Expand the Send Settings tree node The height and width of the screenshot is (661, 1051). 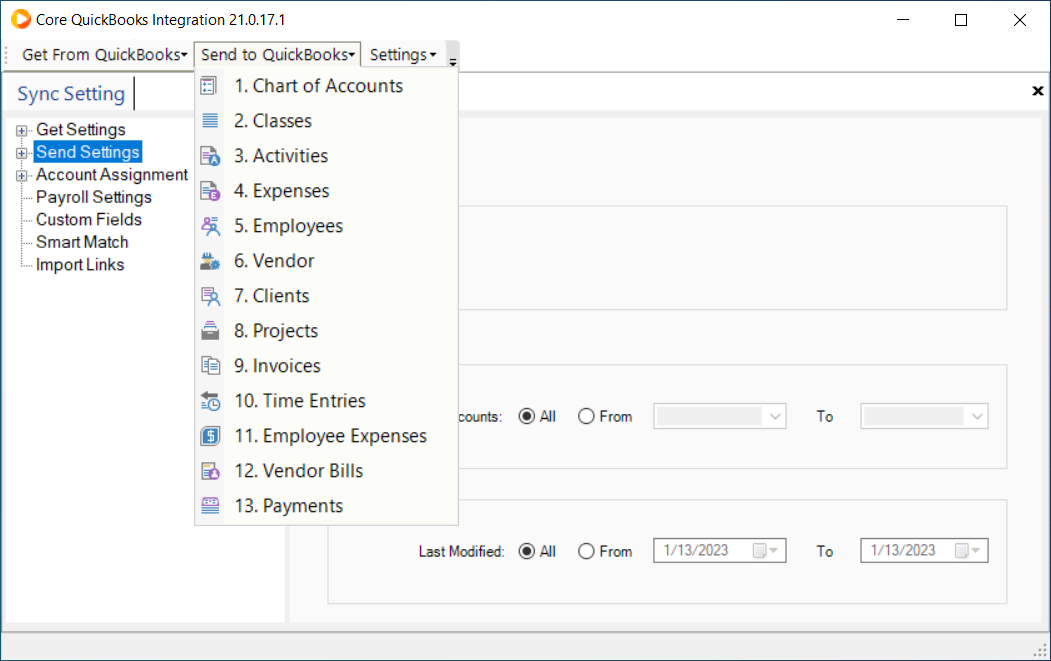tap(21, 154)
